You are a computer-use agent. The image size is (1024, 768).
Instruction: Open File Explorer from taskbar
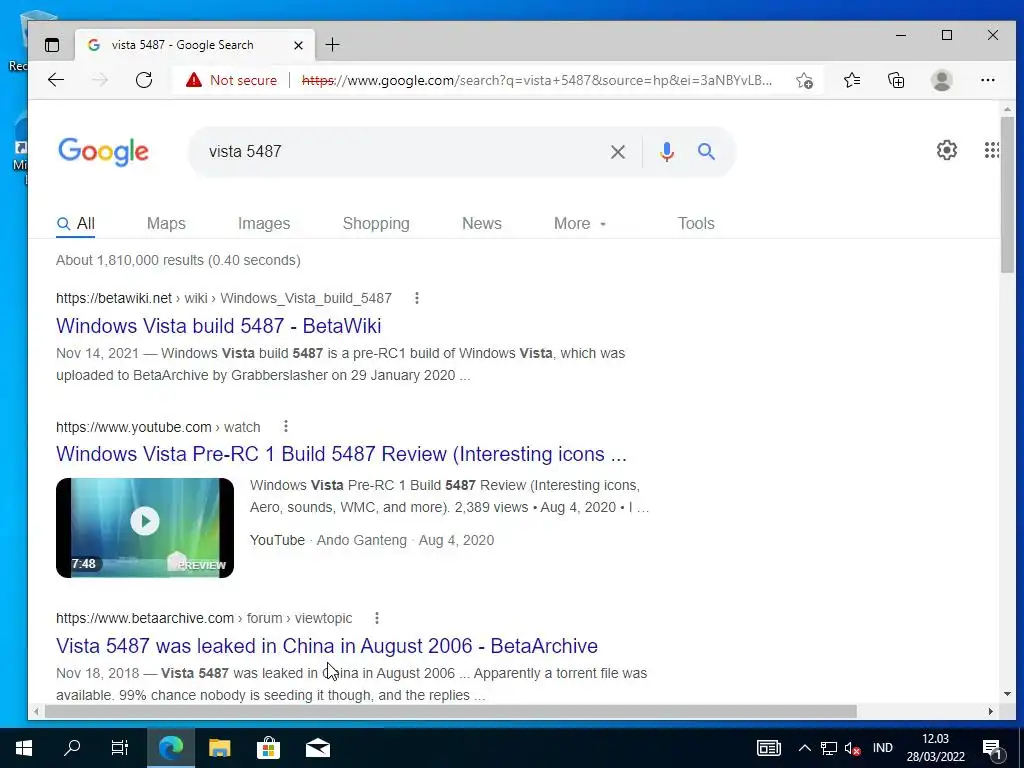point(219,748)
